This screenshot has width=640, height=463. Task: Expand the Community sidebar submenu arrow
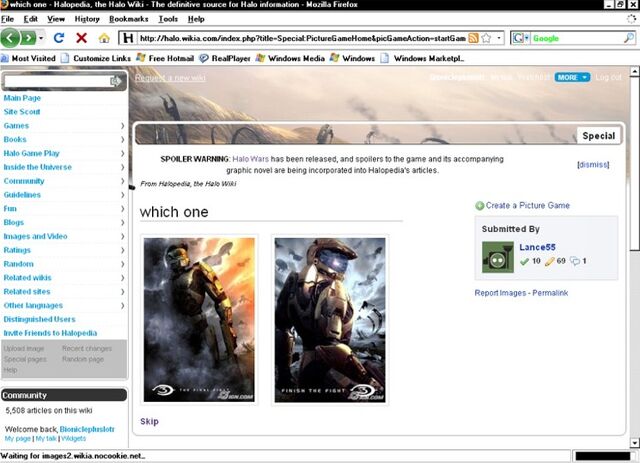coord(122,181)
